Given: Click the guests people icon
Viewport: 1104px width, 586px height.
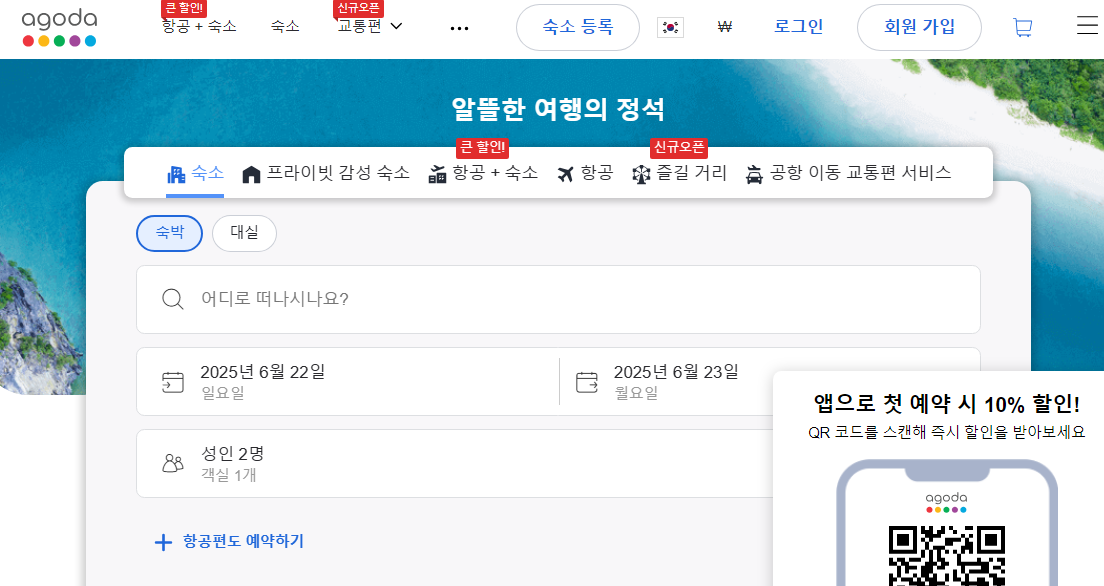Looking at the screenshot, I should [172, 463].
